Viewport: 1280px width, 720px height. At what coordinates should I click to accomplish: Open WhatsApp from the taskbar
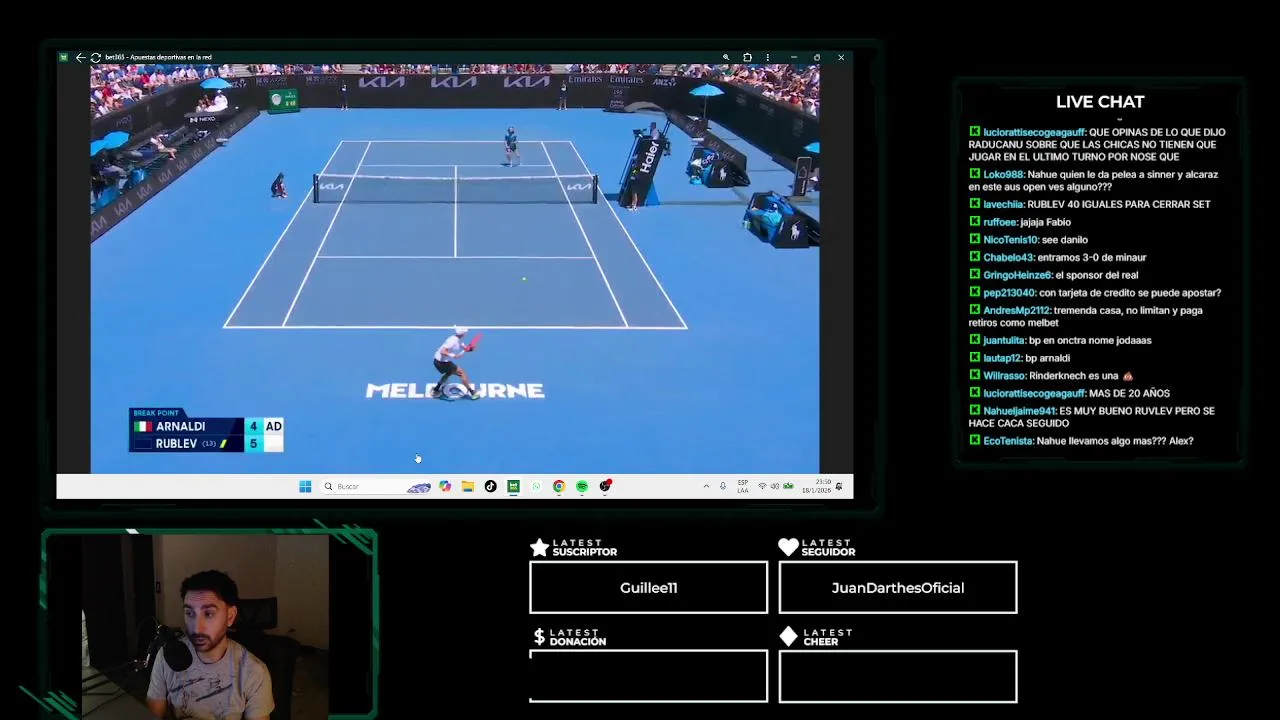click(536, 486)
